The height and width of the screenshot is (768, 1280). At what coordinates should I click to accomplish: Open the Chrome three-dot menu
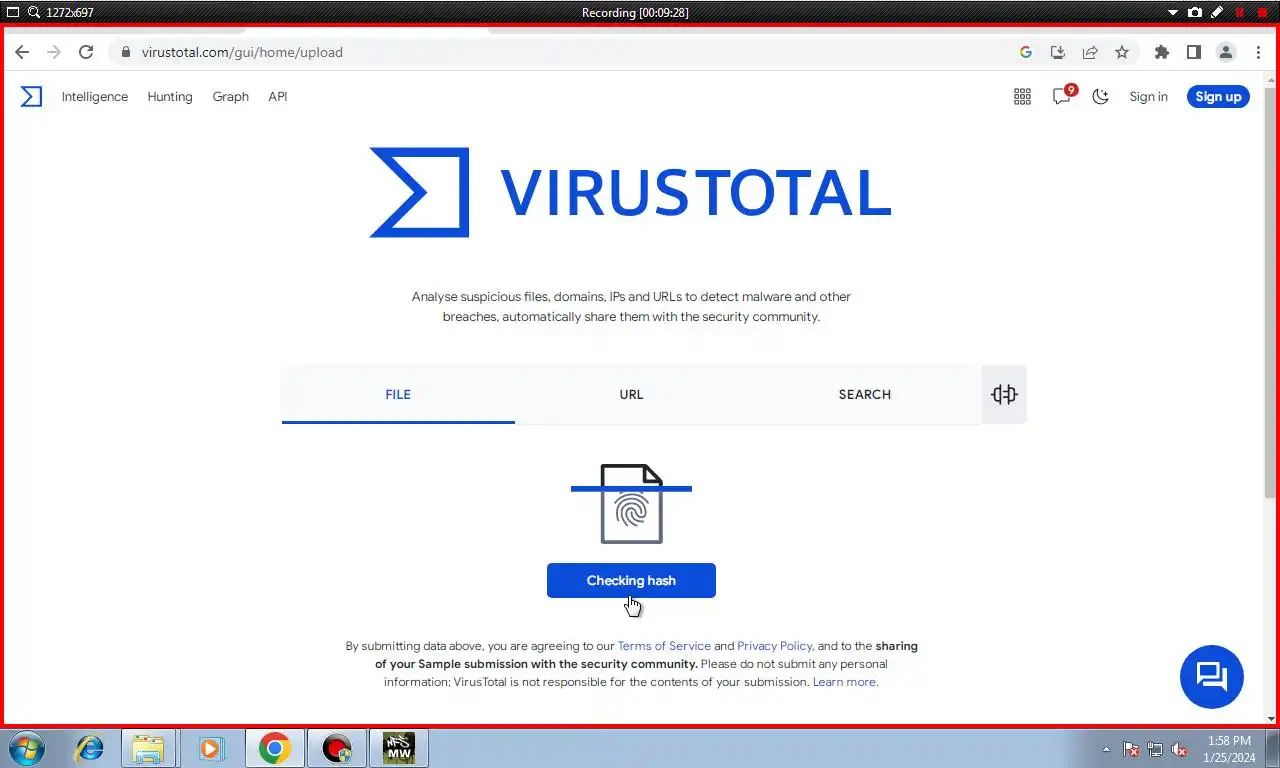point(1257,52)
